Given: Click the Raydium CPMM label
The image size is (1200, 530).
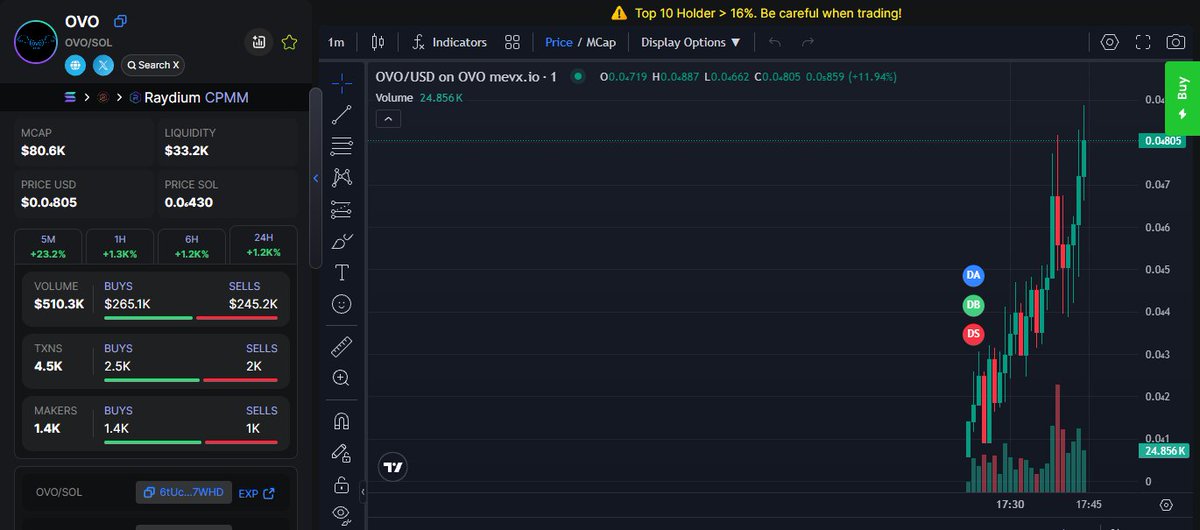Looking at the screenshot, I should (196, 97).
